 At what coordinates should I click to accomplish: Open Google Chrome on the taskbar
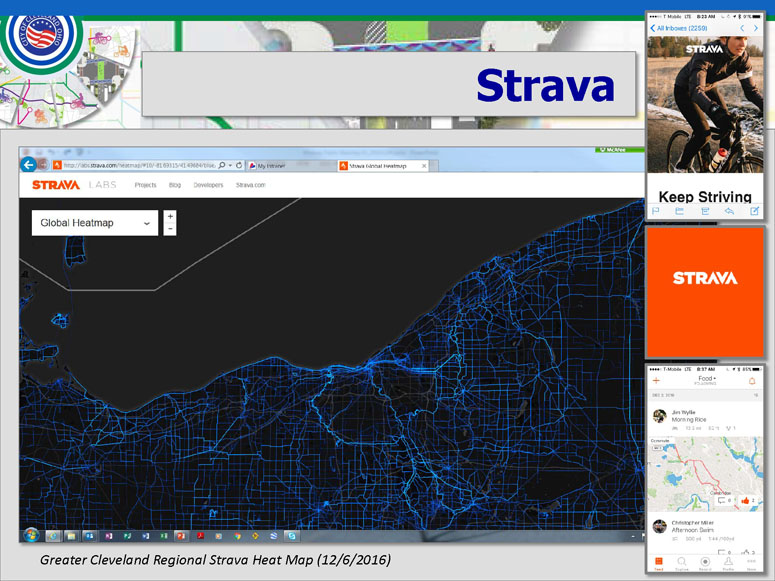pyautogui.click(x=238, y=536)
